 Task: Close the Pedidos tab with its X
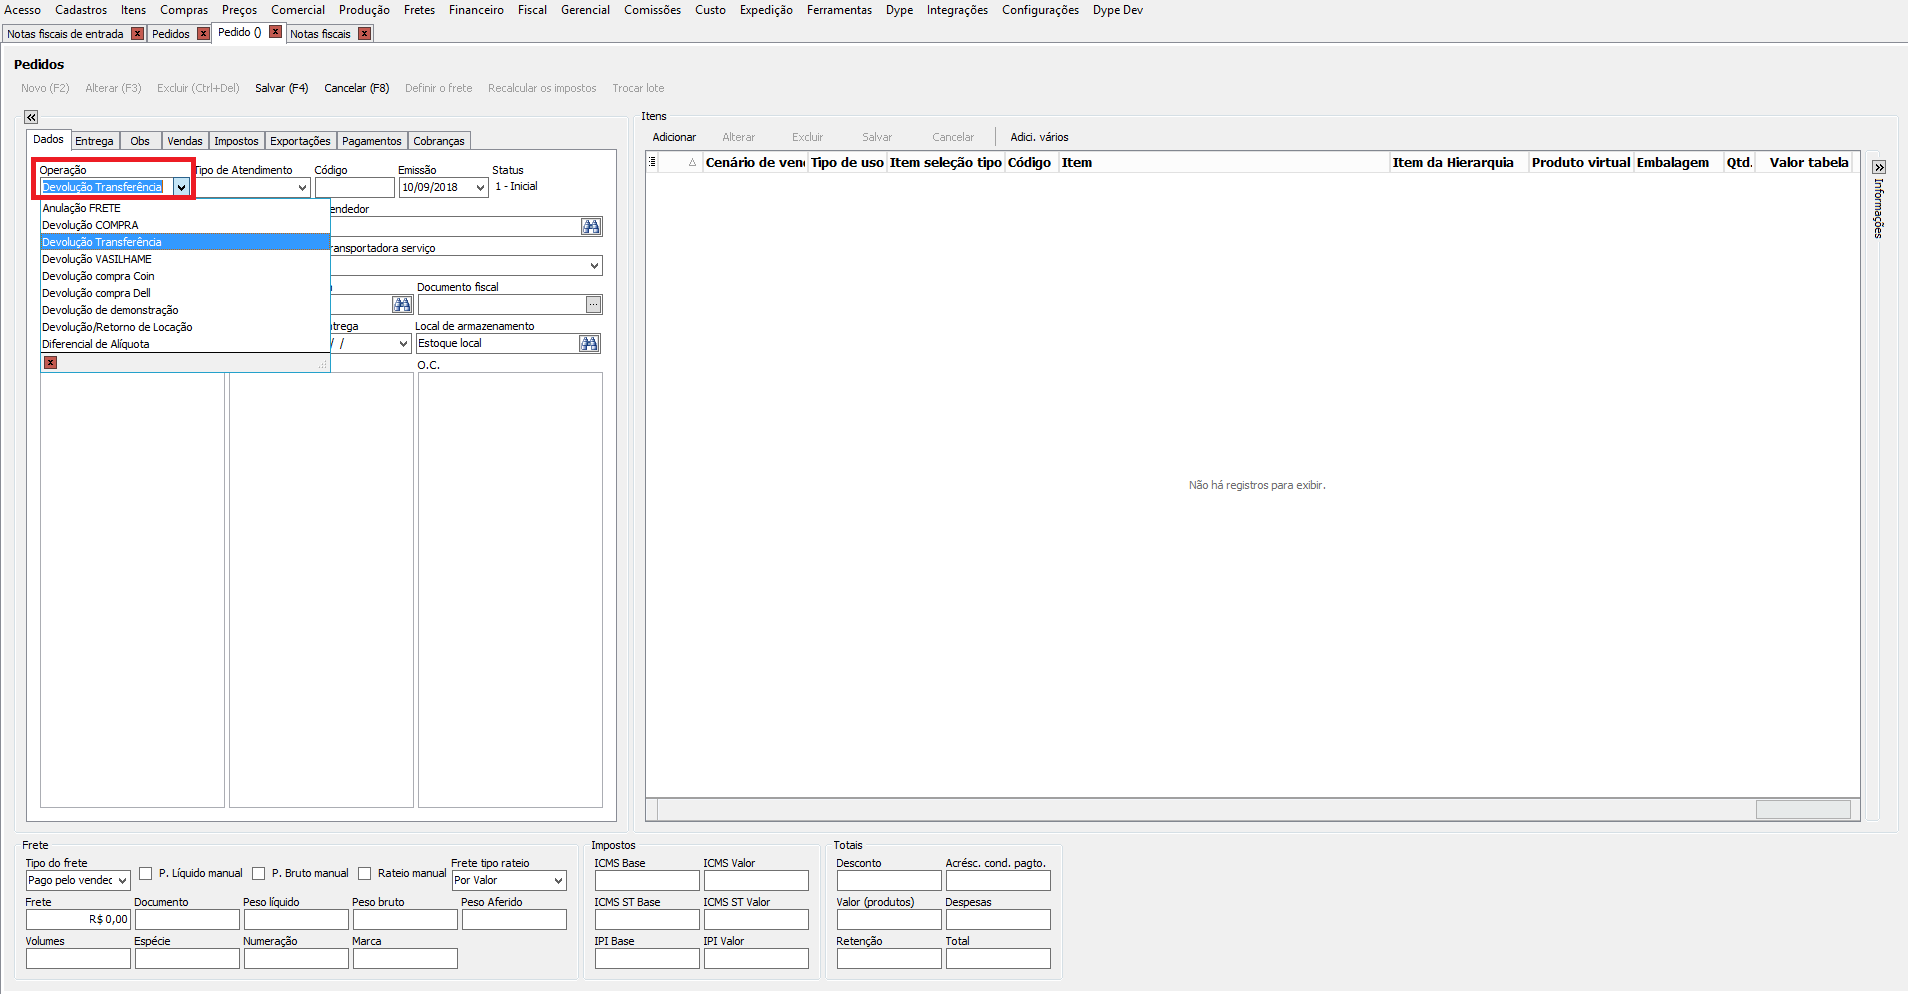click(x=203, y=34)
